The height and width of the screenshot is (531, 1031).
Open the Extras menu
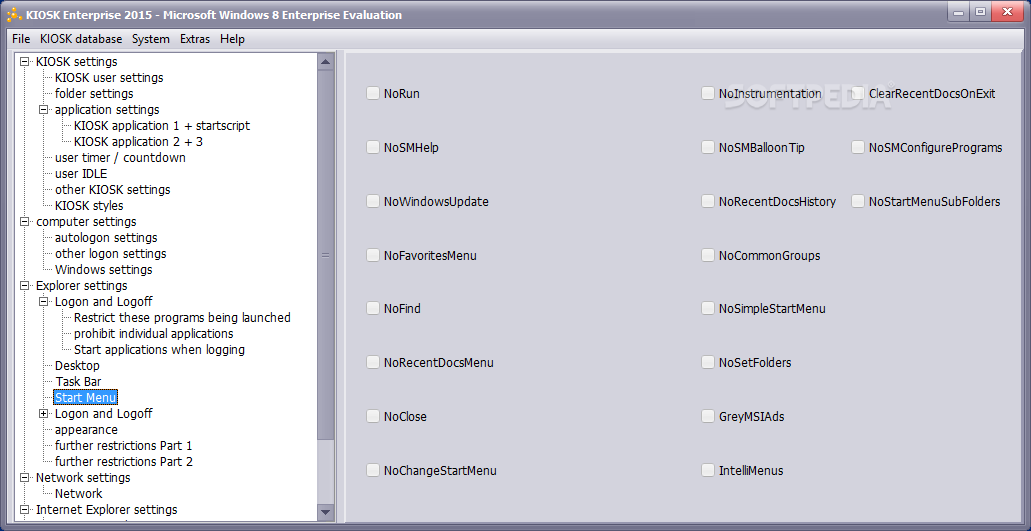click(x=195, y=39)
